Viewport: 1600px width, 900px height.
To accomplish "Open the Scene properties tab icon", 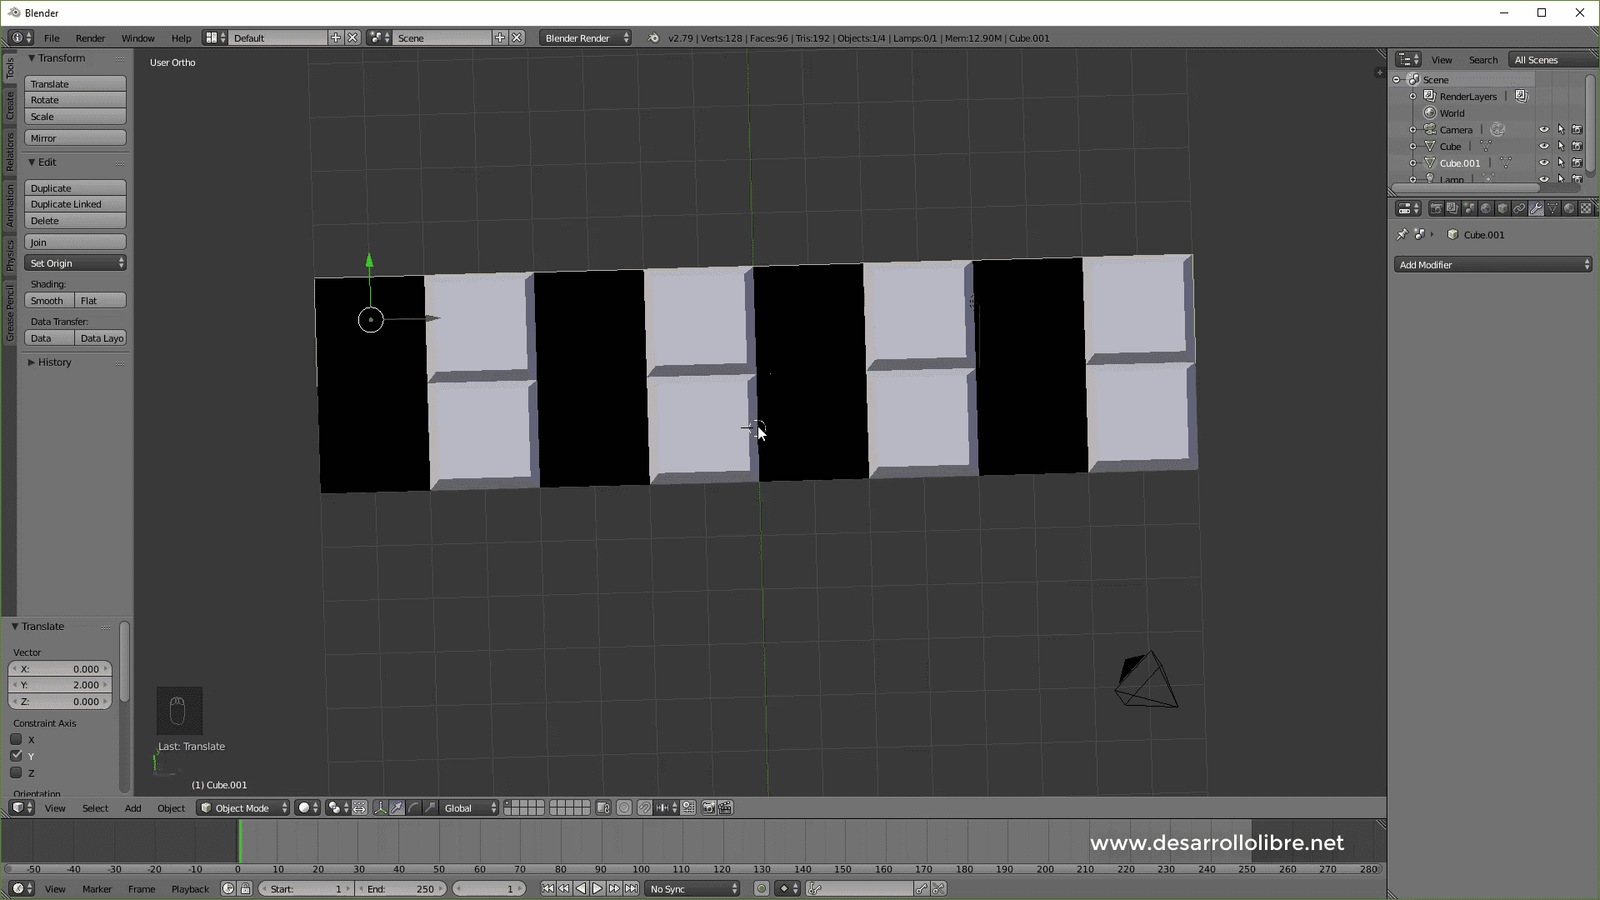I will (1469, 209).
